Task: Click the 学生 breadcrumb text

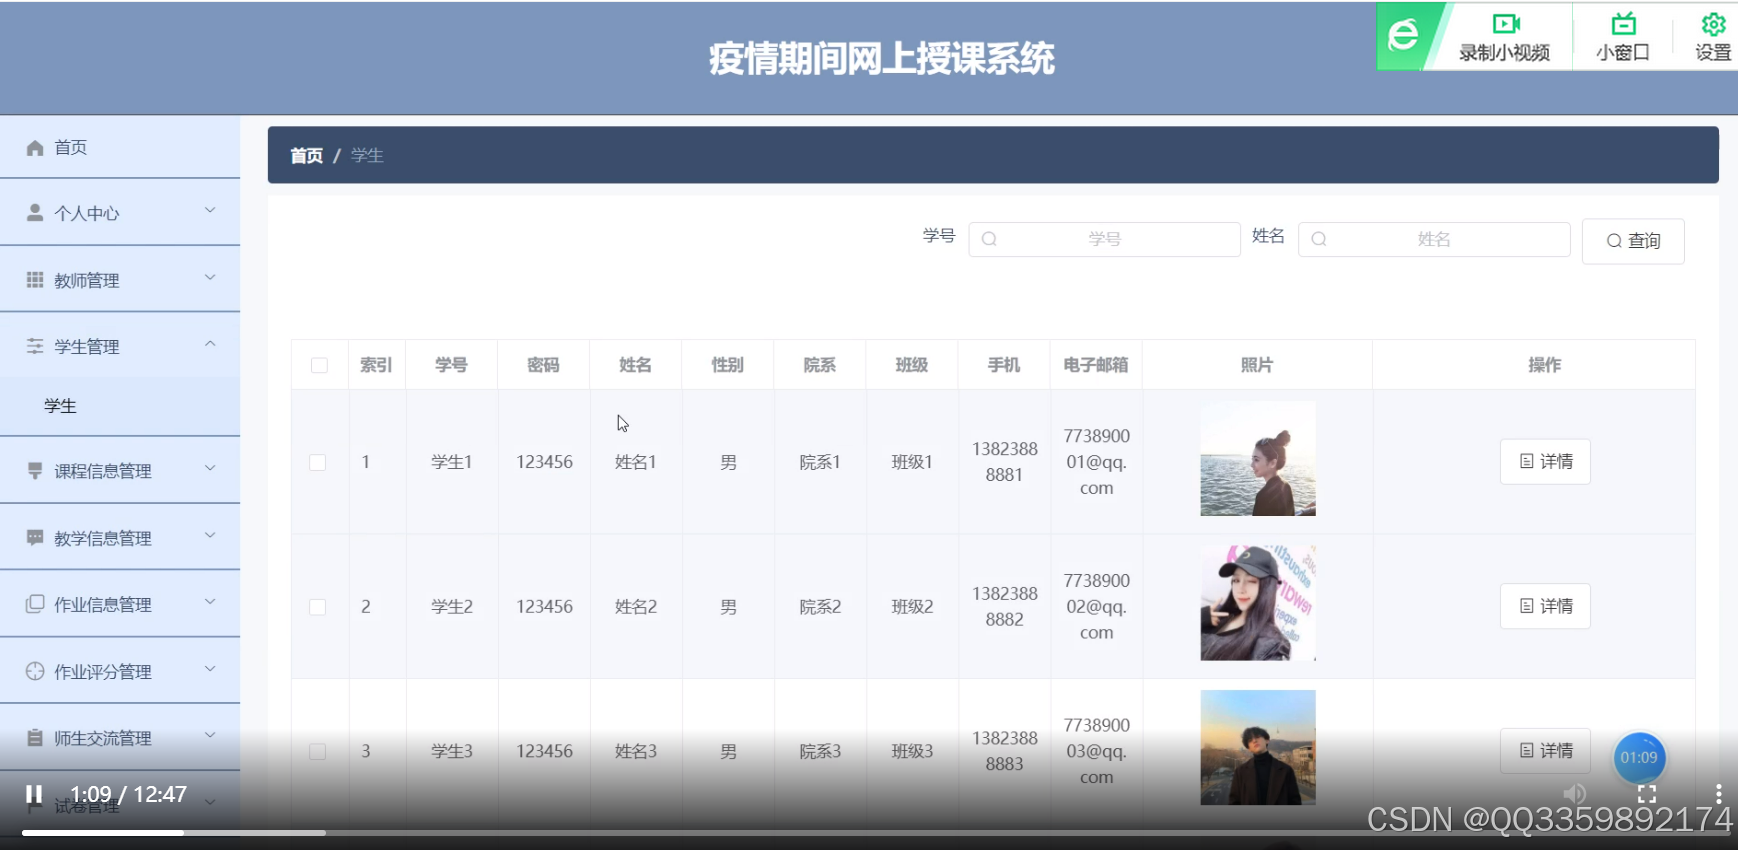Action: (367, 156)
